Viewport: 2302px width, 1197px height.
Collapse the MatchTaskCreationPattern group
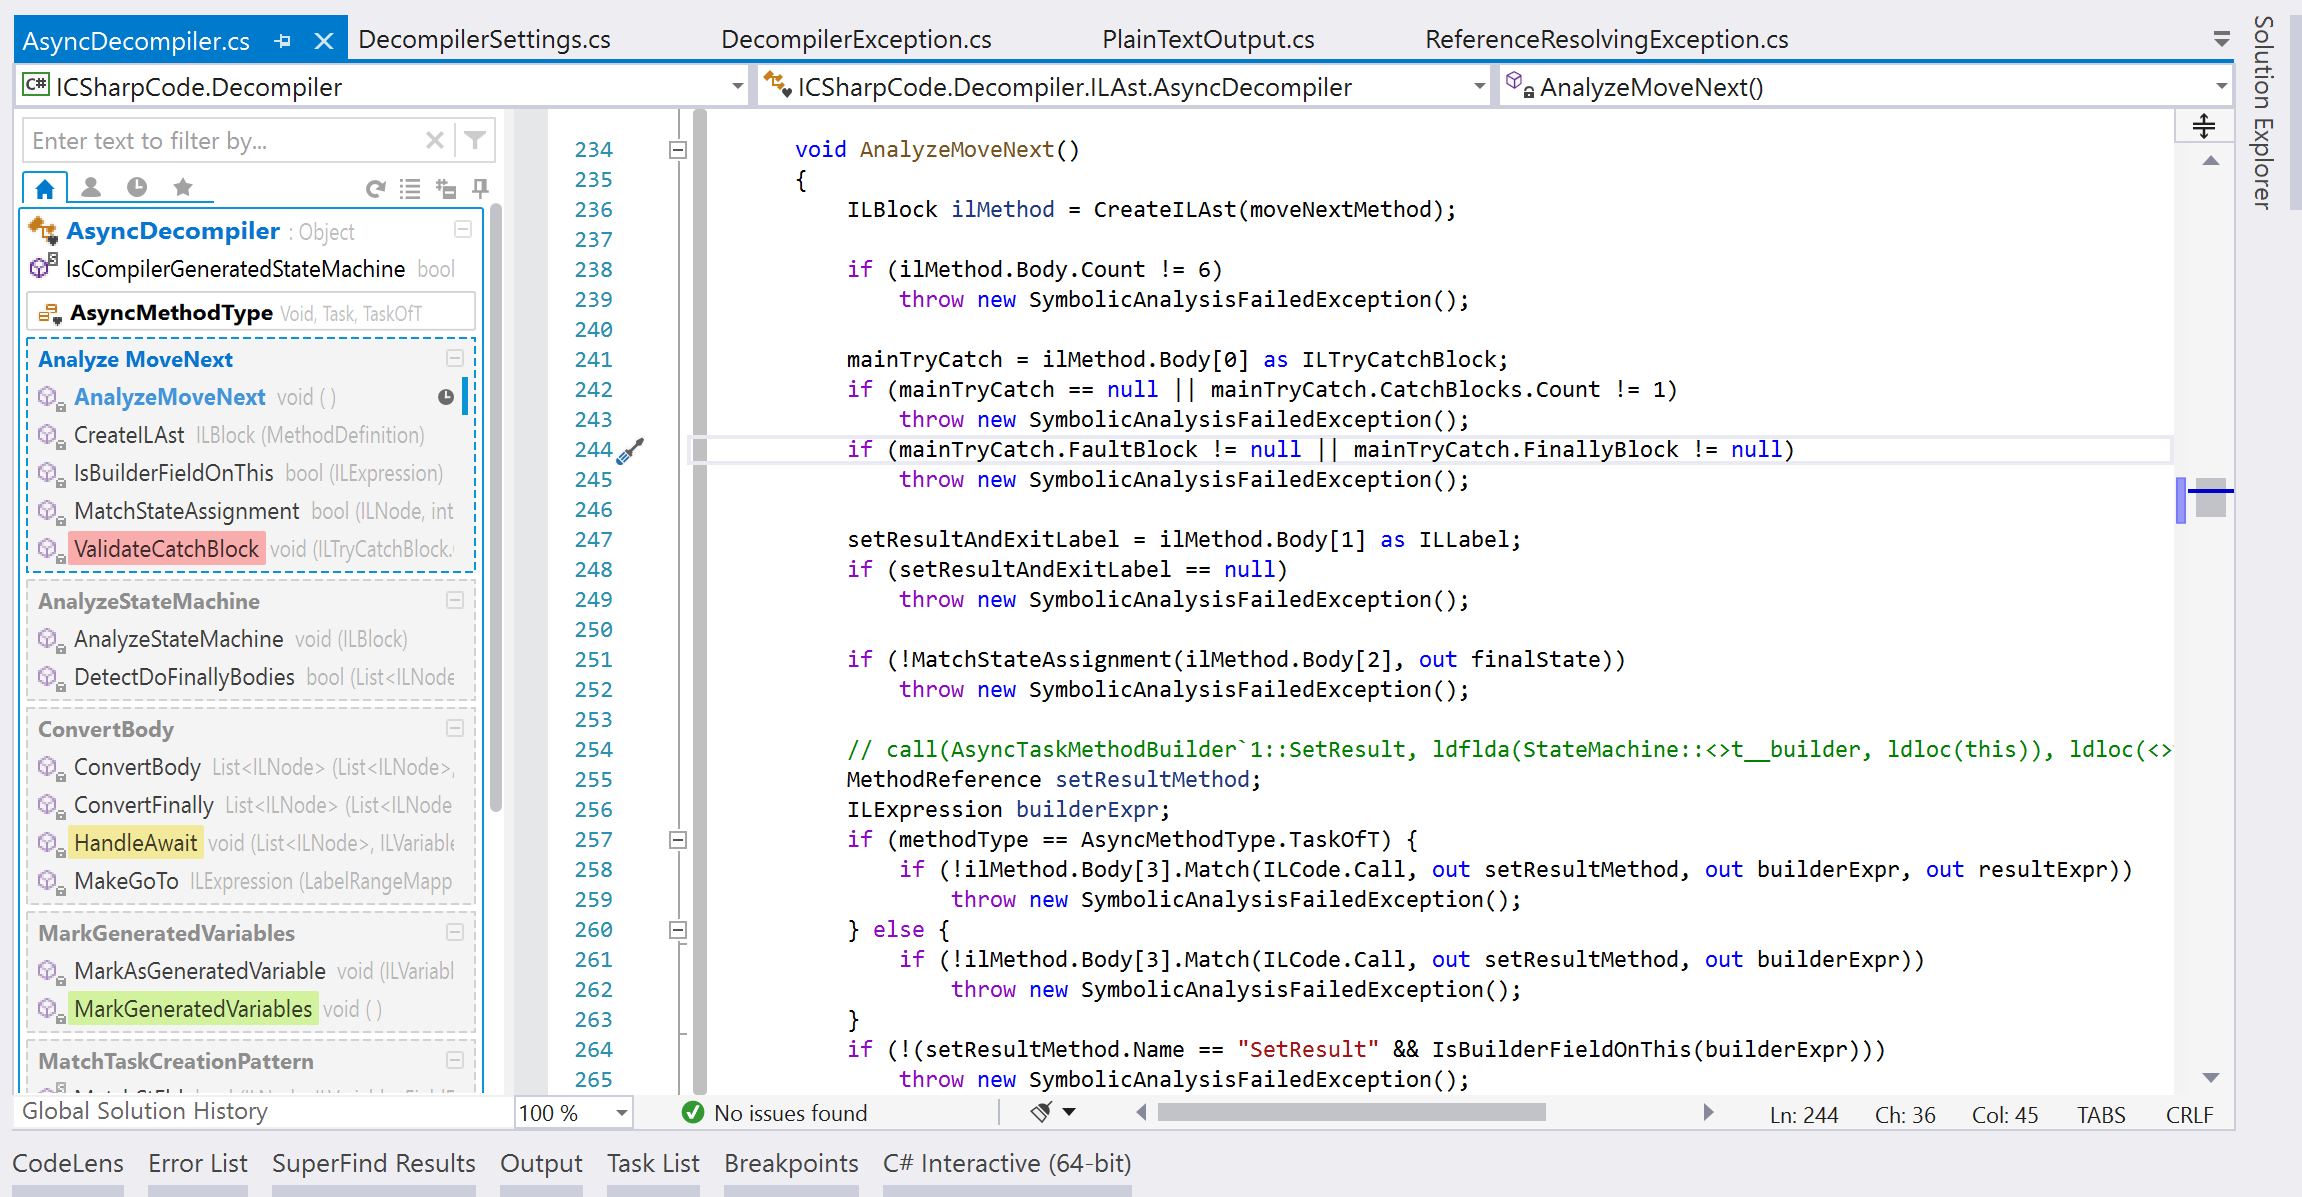tap(455, 1060)
